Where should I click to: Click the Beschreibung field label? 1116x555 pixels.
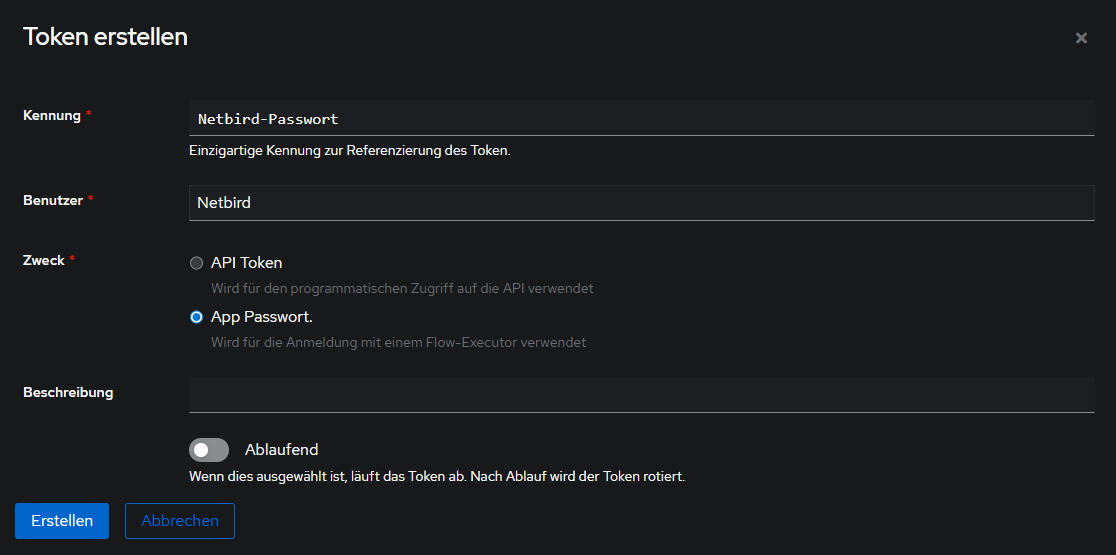68,392
